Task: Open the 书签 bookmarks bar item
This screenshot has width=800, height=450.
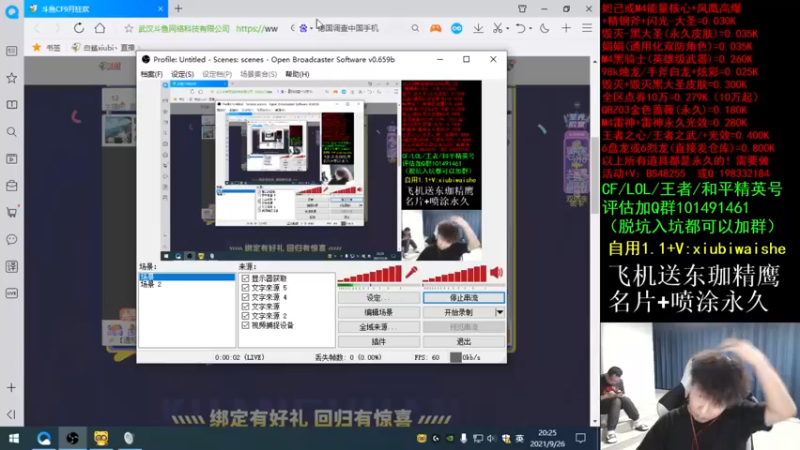Action: click(x=46, y=47)
